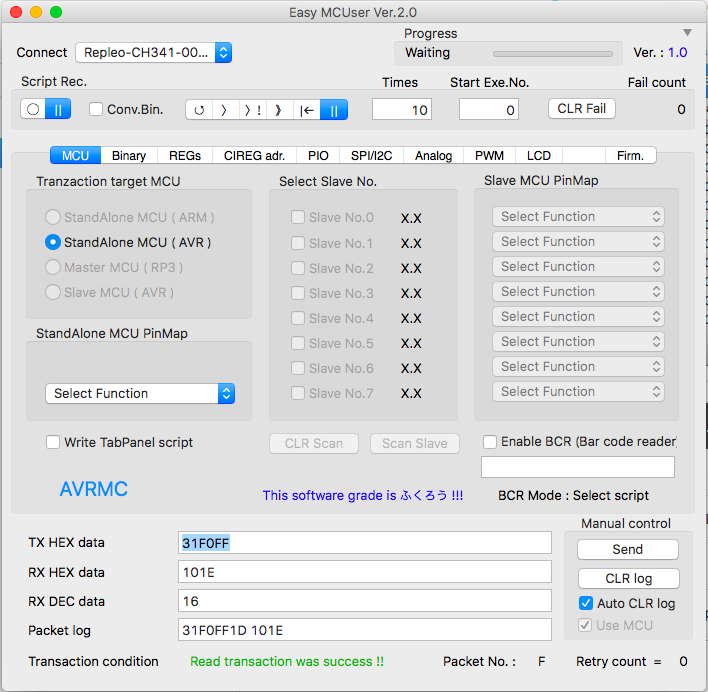
Task: Switch to the PIO tab
Action: [318, 156]
